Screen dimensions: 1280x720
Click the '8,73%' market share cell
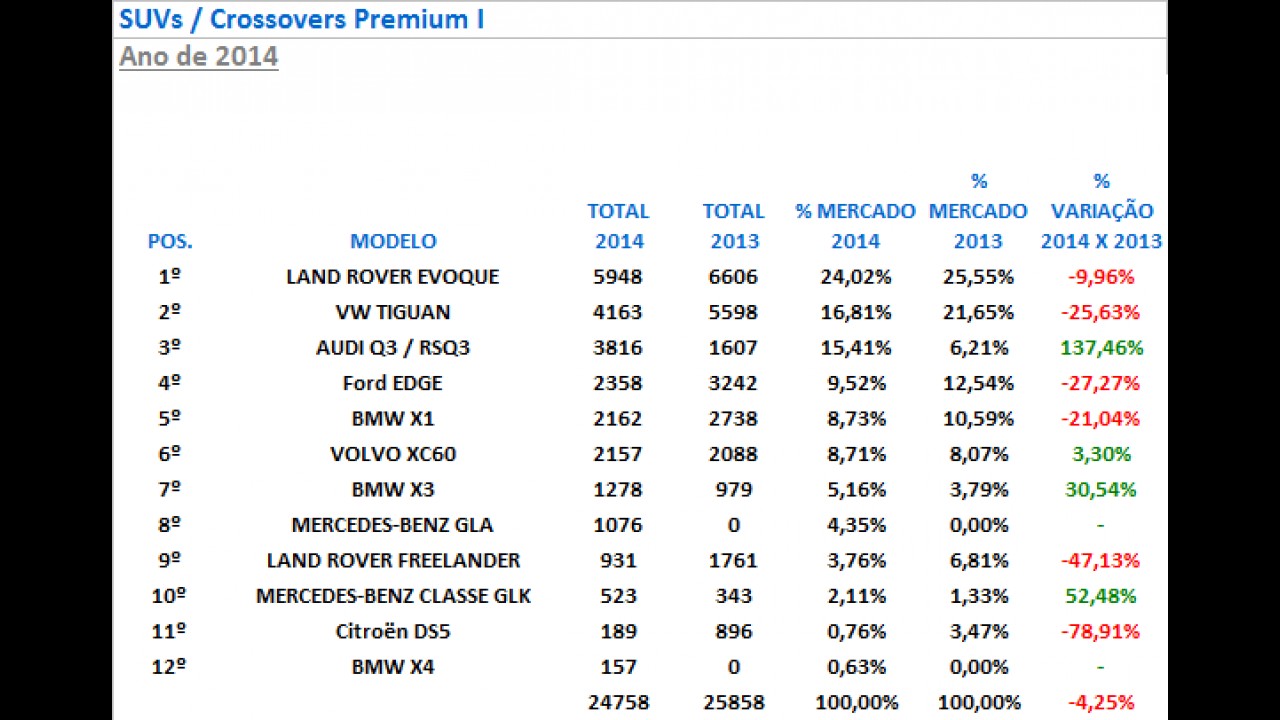coord(856,419)
